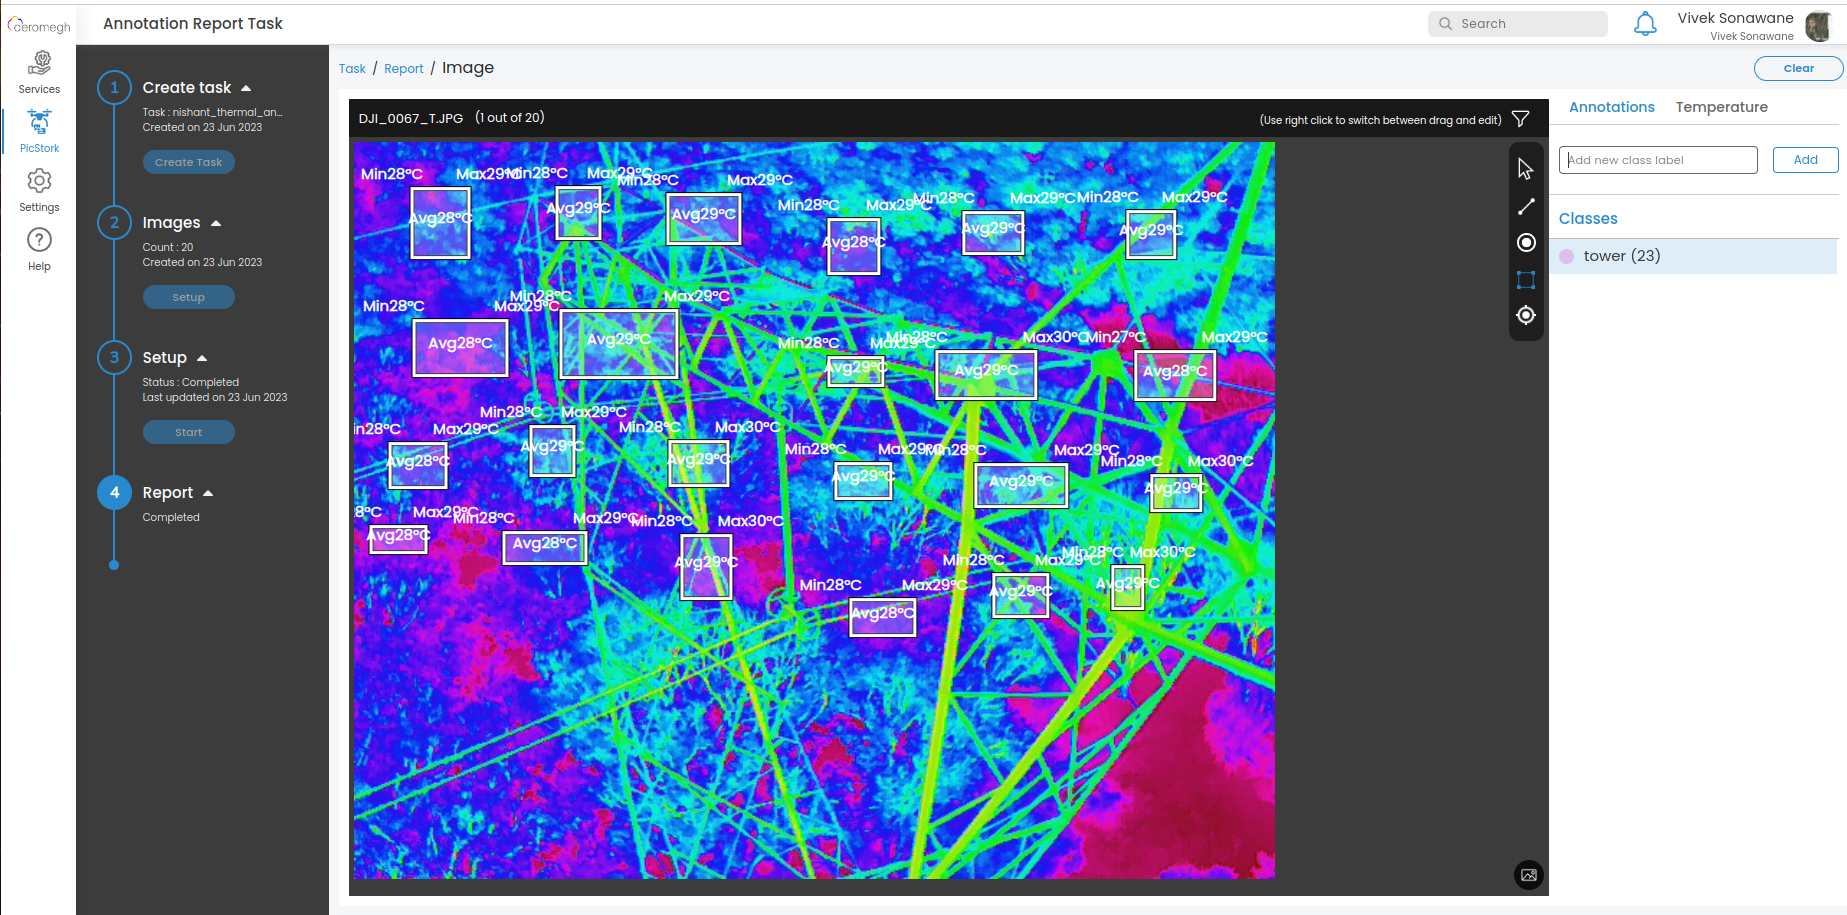Switch to the Annotations tab

pos(1611,107)
